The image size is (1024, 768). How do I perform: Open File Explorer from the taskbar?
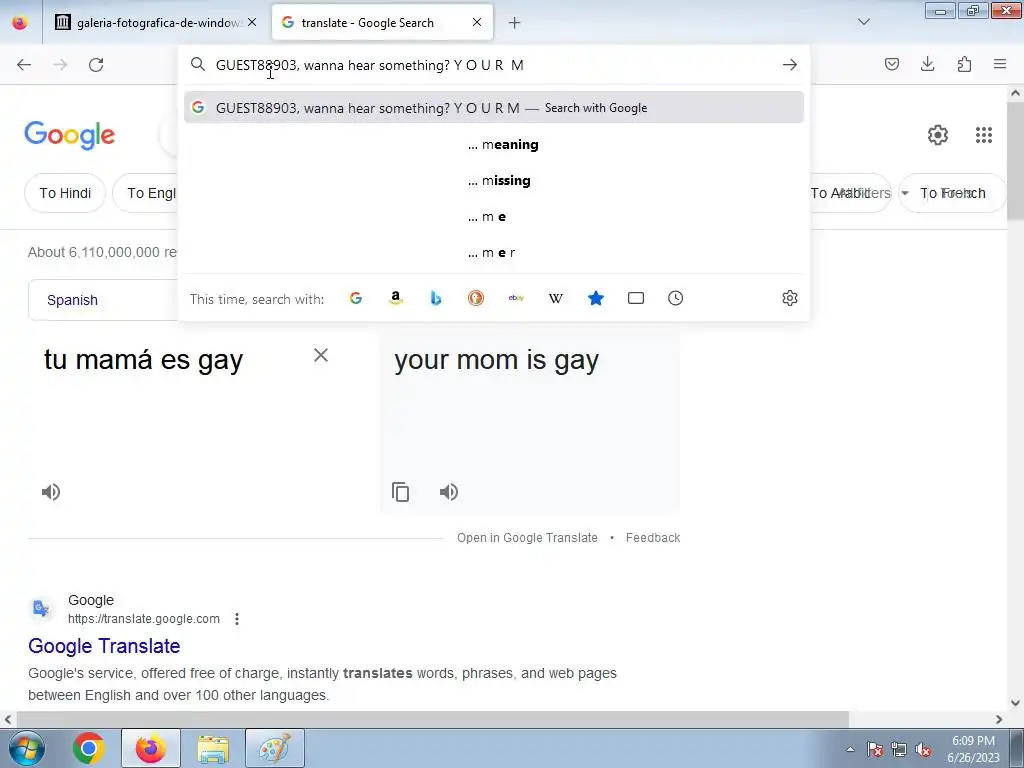click(x=213, y=748)
